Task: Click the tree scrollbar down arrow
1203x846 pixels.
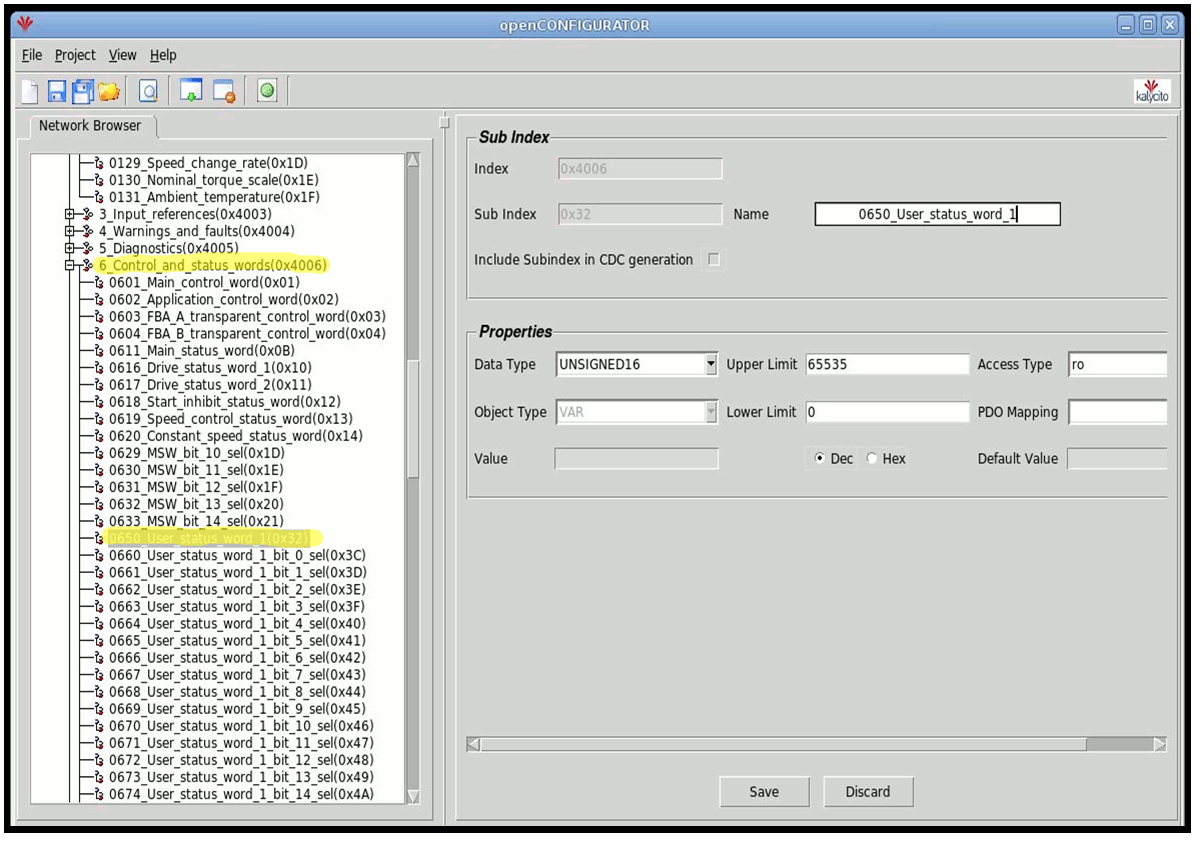Action: pyautogui.click(x=413, y=797)
